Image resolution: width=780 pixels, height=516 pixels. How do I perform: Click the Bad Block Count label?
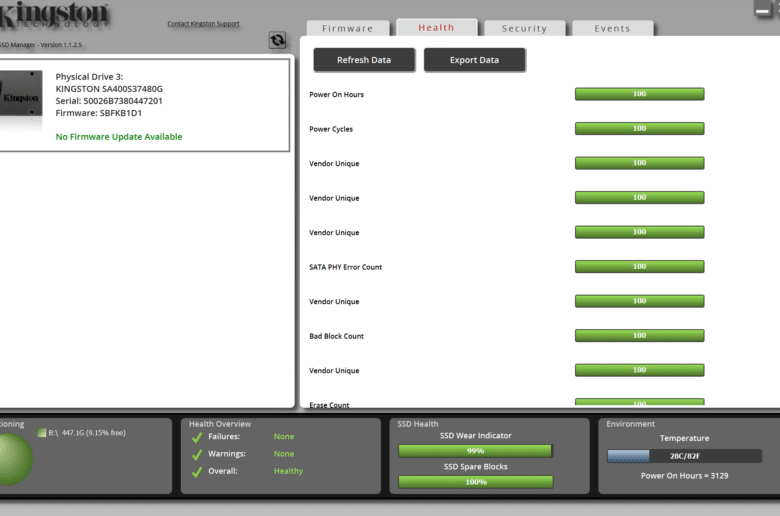pyautogui.click(x=336, y=336)
